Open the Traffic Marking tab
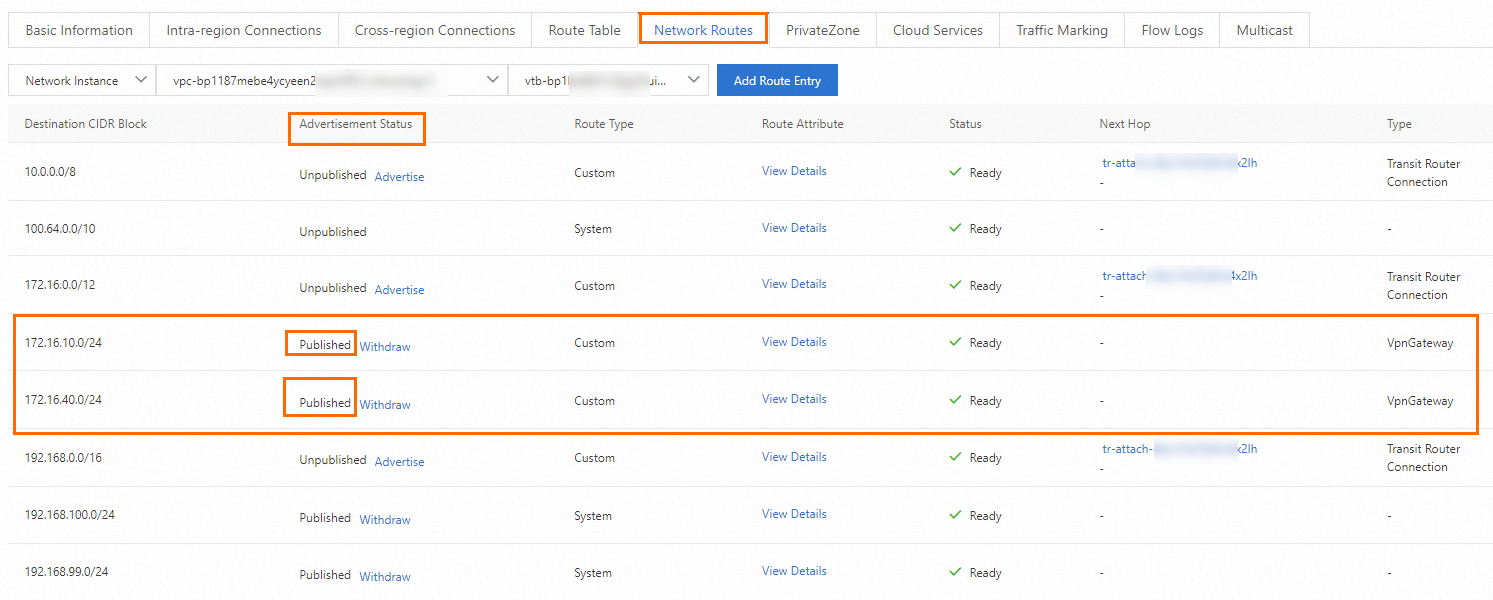 pyautogui.click(x=1062, y=30)
